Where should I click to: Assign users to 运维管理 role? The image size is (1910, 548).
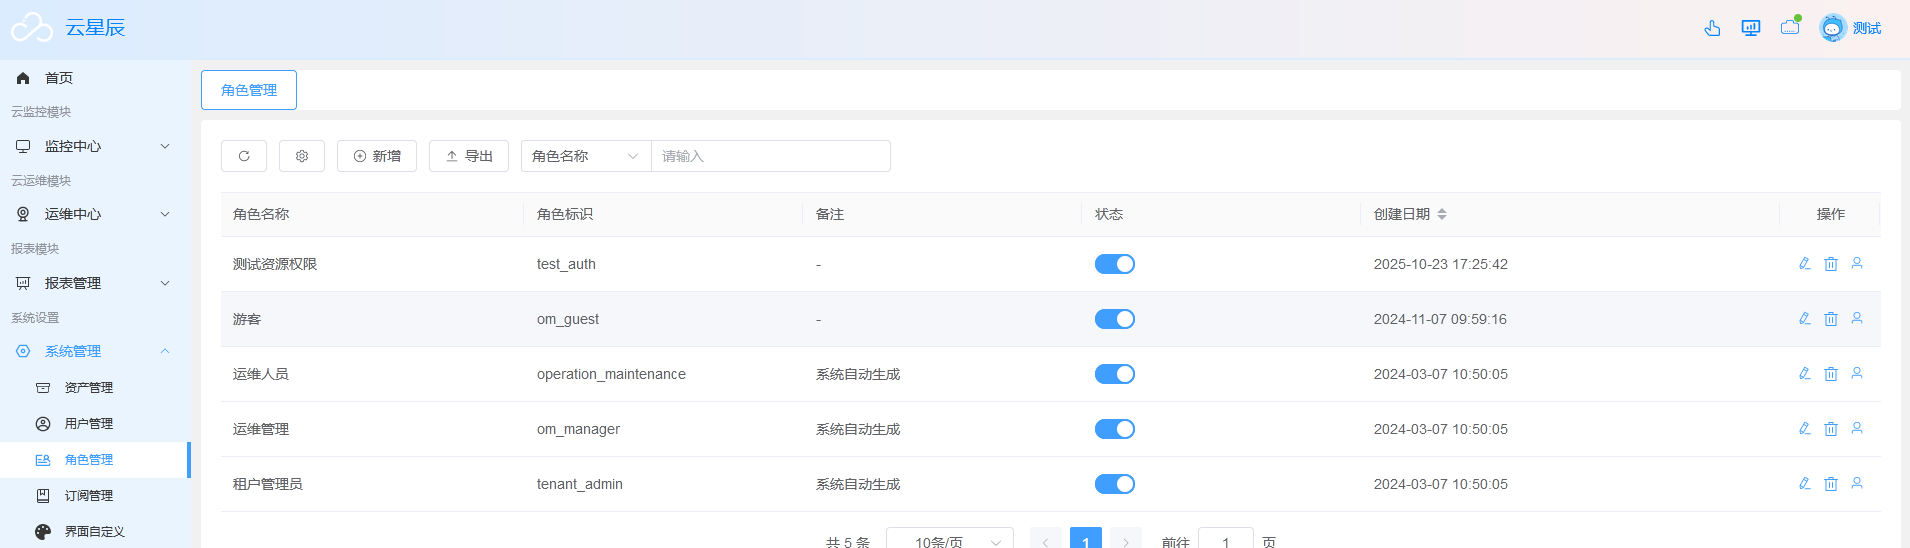pos(1857,429)
